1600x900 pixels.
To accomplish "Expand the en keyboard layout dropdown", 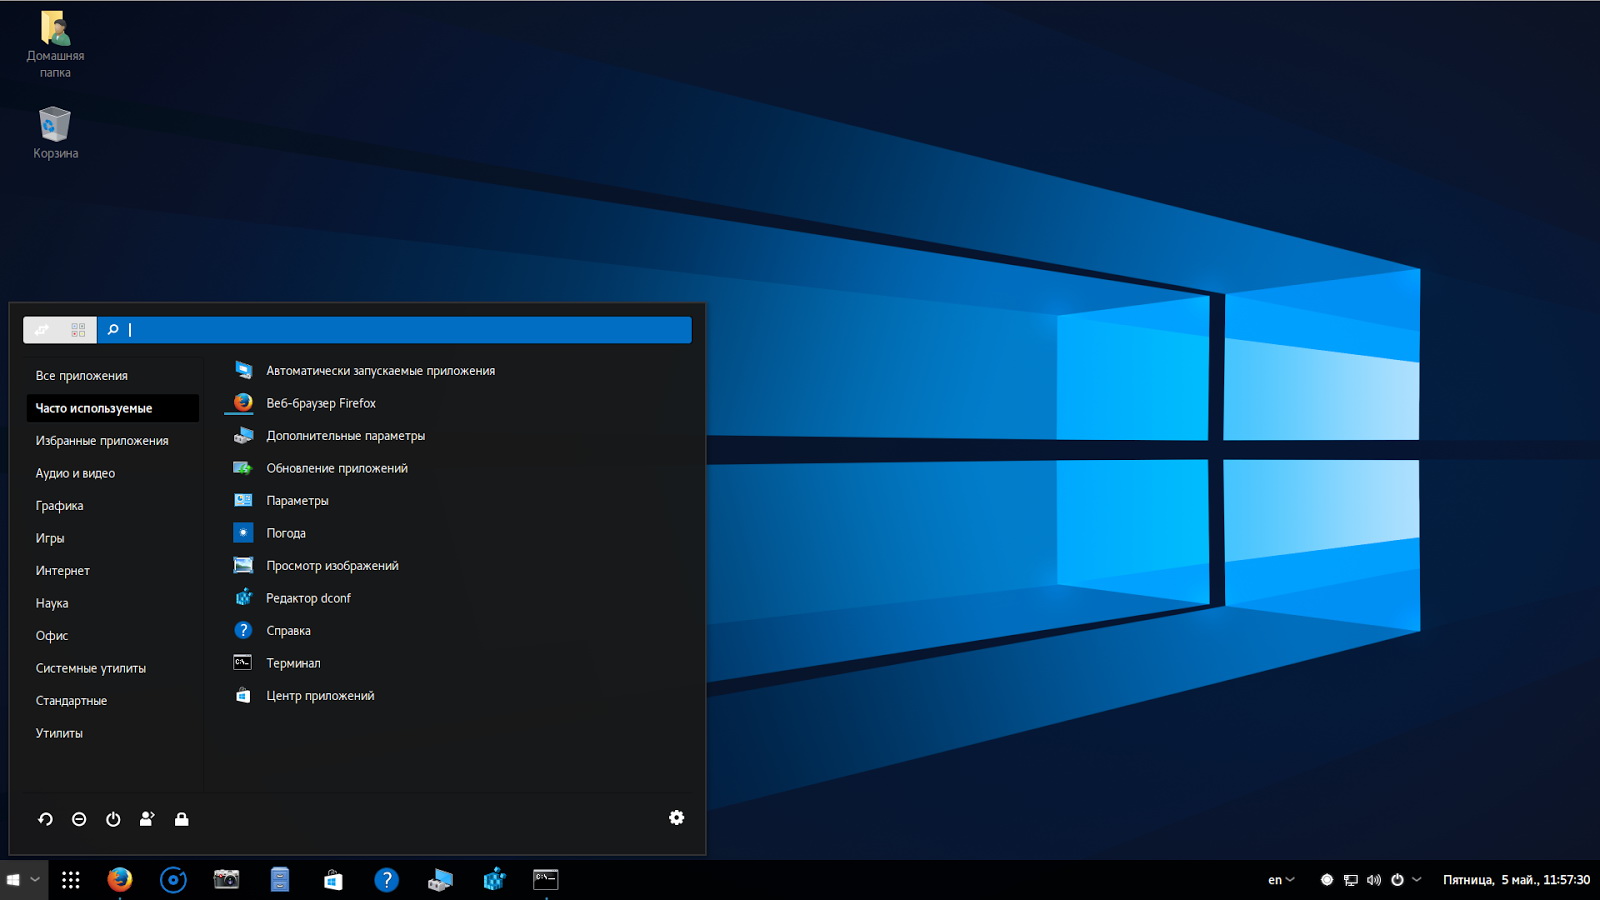I will (1281, 880).
